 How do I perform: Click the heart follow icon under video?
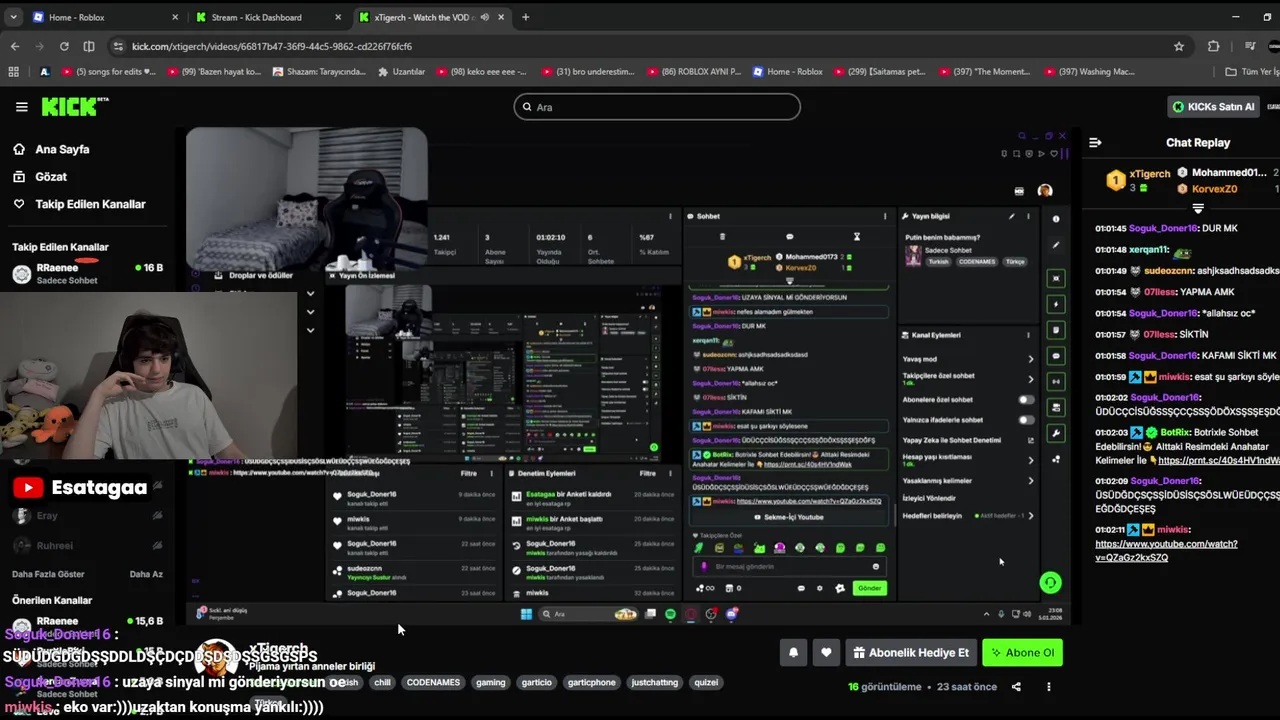(x=826, y=653)
